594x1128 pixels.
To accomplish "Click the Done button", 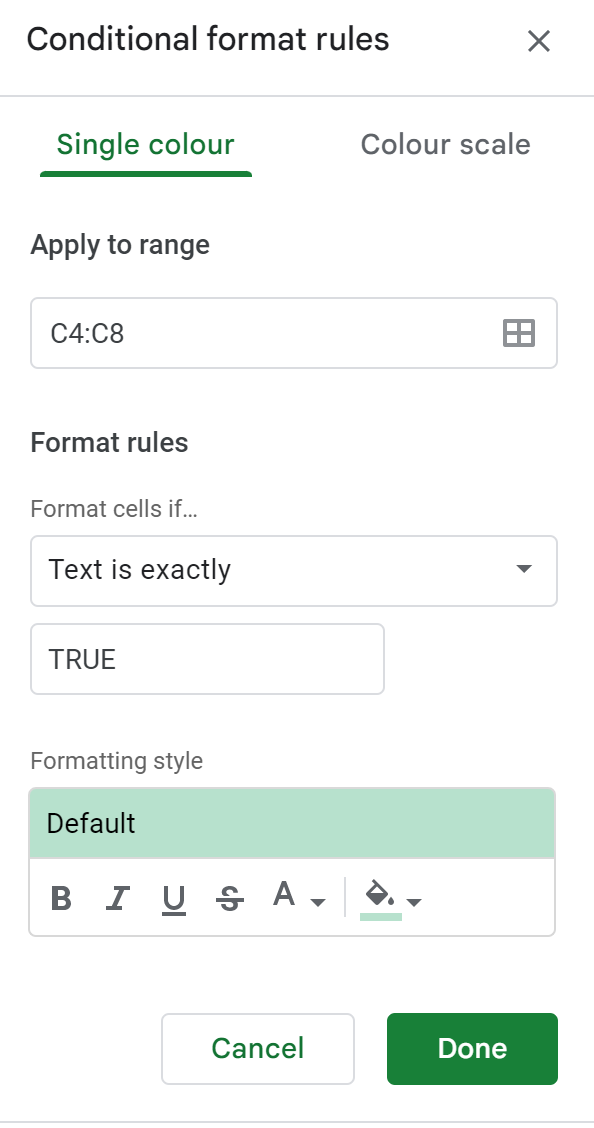I will [x=471, y=1048].
